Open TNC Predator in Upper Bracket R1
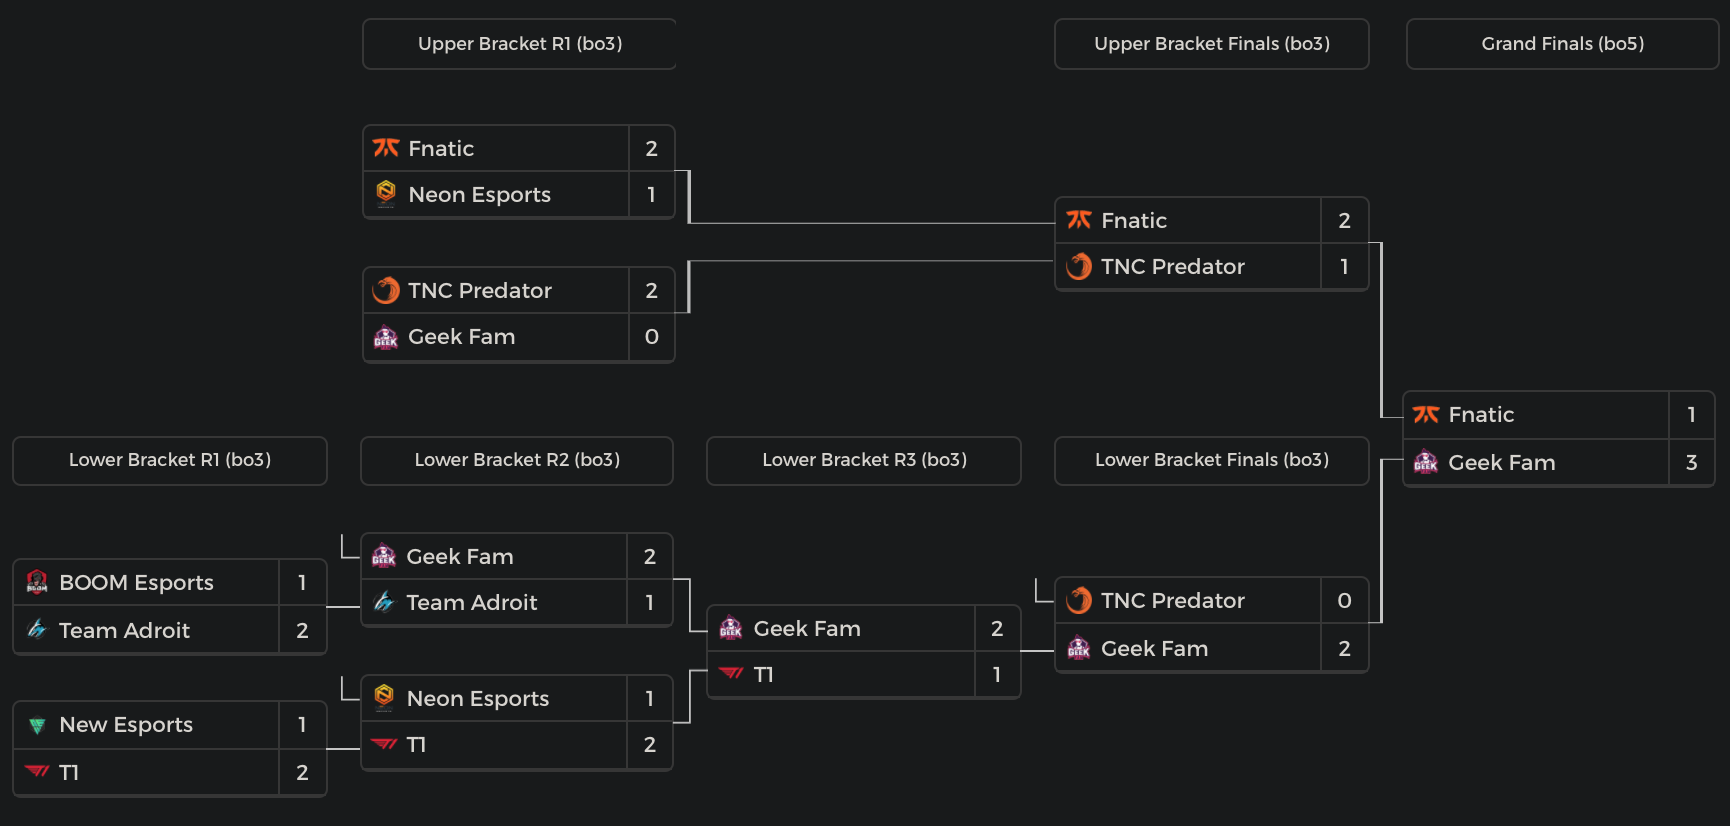Viewport: 1730px width, 826px height. (x=479, y=291)
